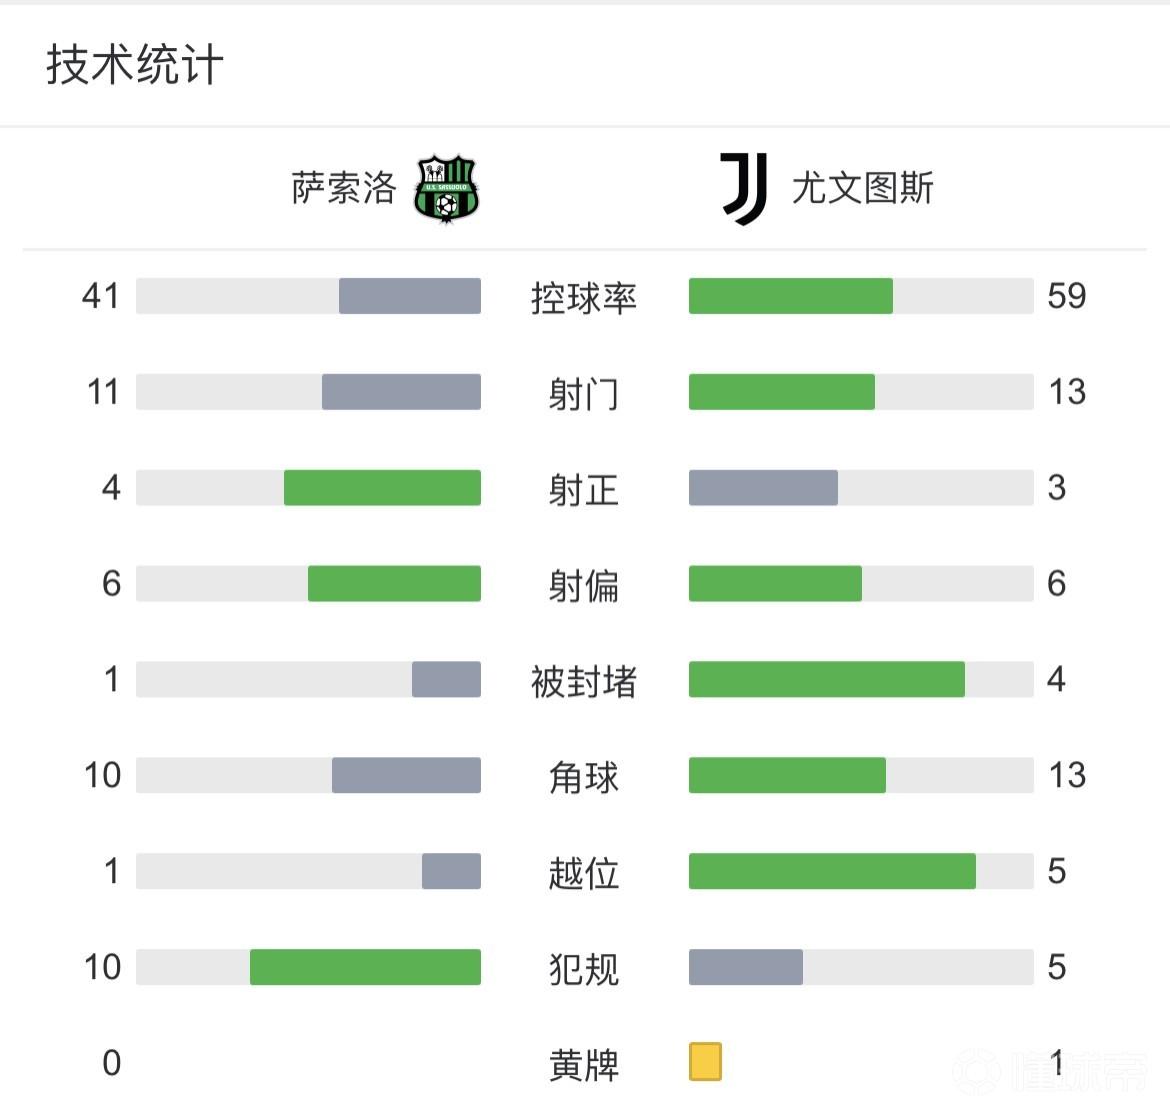Viewport: 1170px width, 1107px height.
Task: Click the Juventus team logo
Action: click(744, 188)
